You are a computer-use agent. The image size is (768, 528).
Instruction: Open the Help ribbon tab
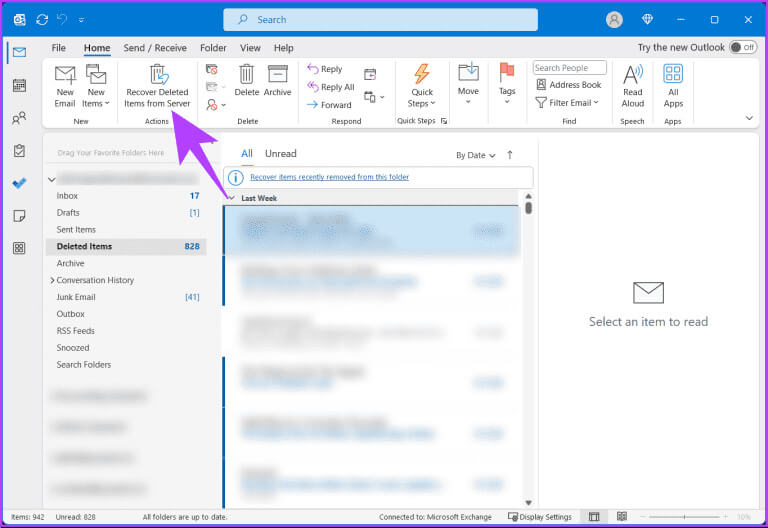tap(284, 48)
